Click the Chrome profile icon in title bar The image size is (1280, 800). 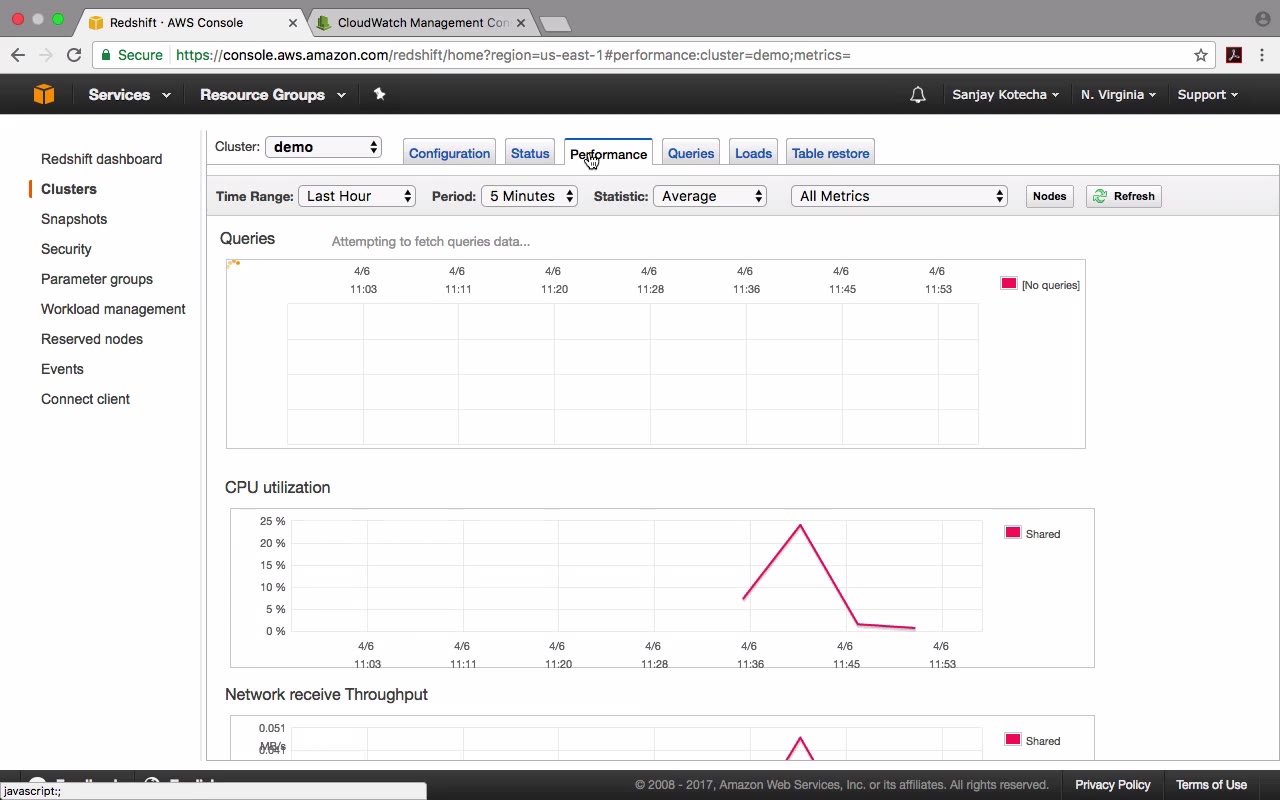tap(1262, 19)
